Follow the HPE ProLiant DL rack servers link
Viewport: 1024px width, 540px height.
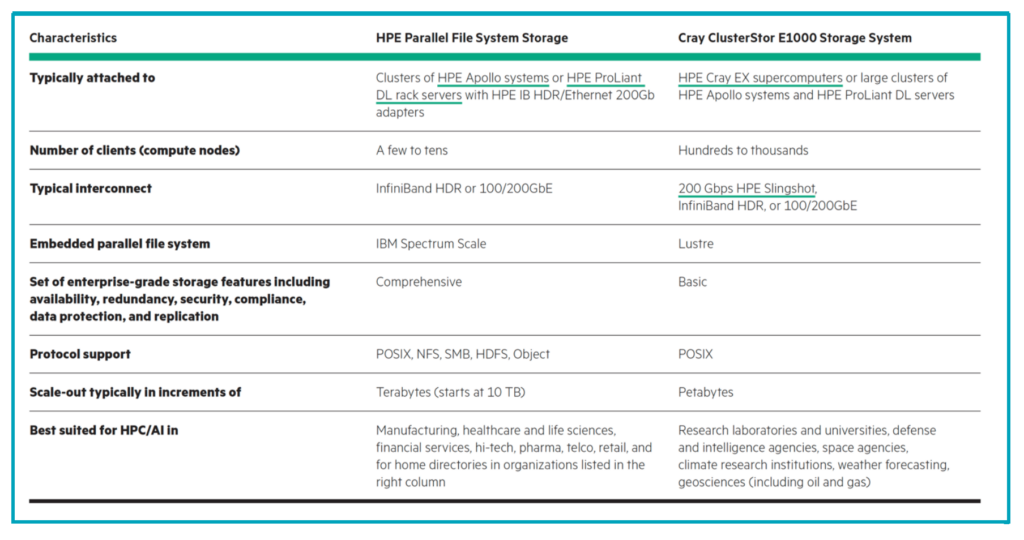(x=509, y=86)
